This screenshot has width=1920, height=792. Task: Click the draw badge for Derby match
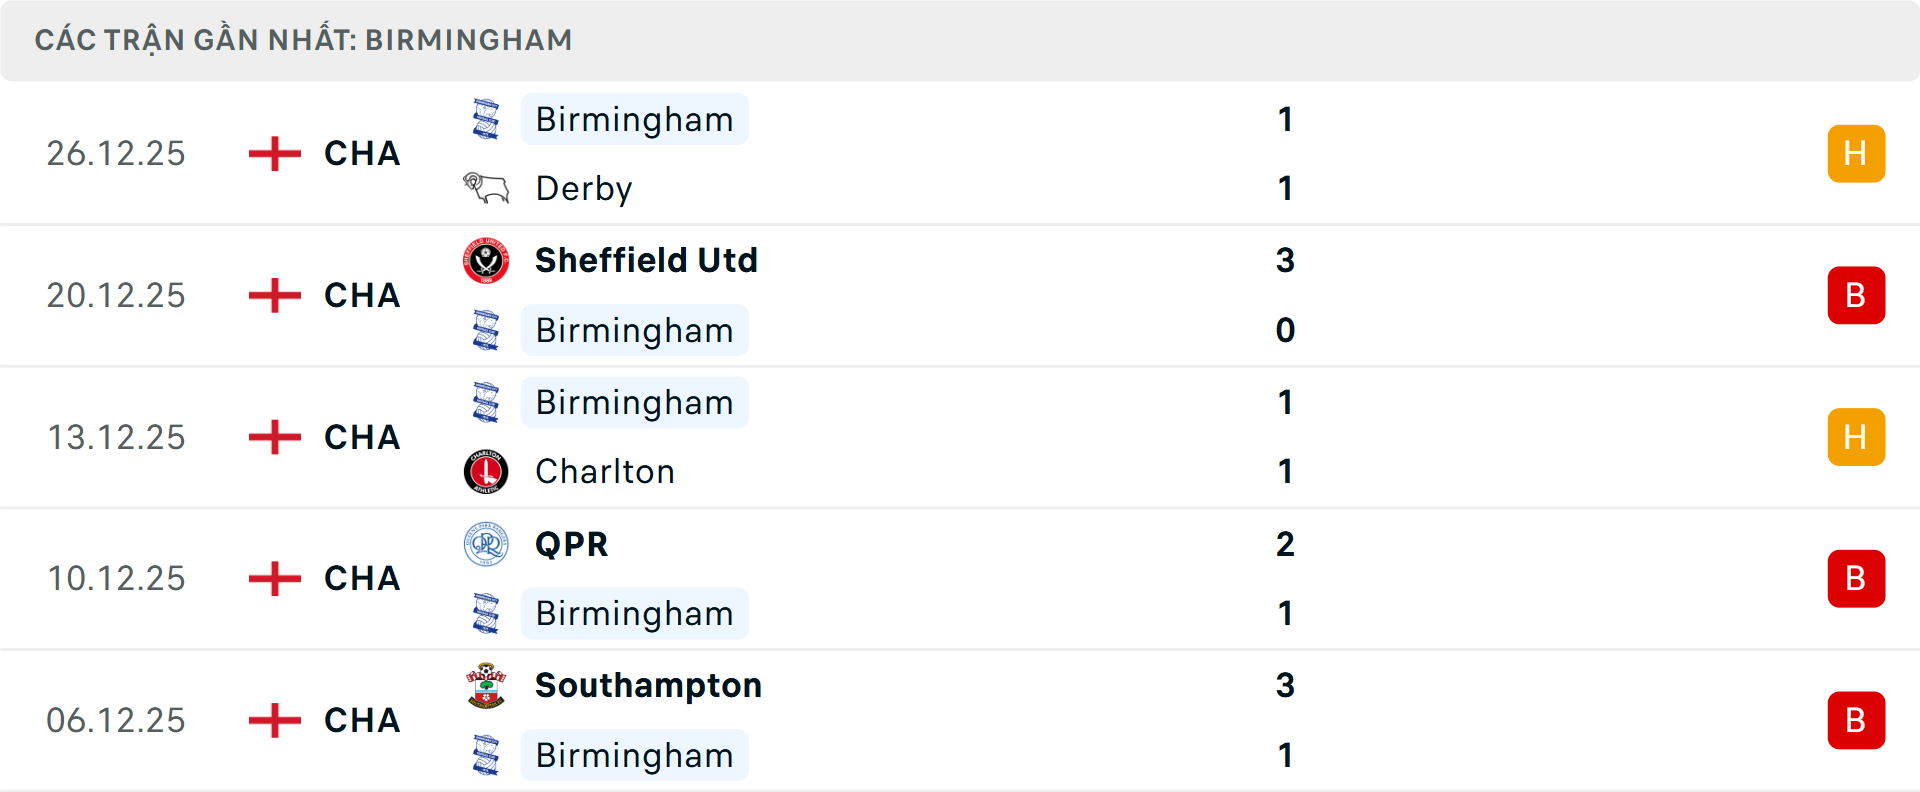click(1856, 154)
